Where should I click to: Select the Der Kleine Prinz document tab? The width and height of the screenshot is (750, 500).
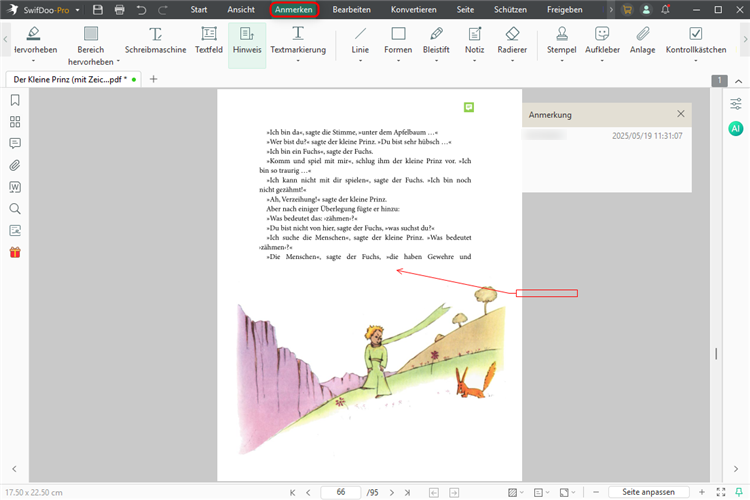click(x=73, y=79)
